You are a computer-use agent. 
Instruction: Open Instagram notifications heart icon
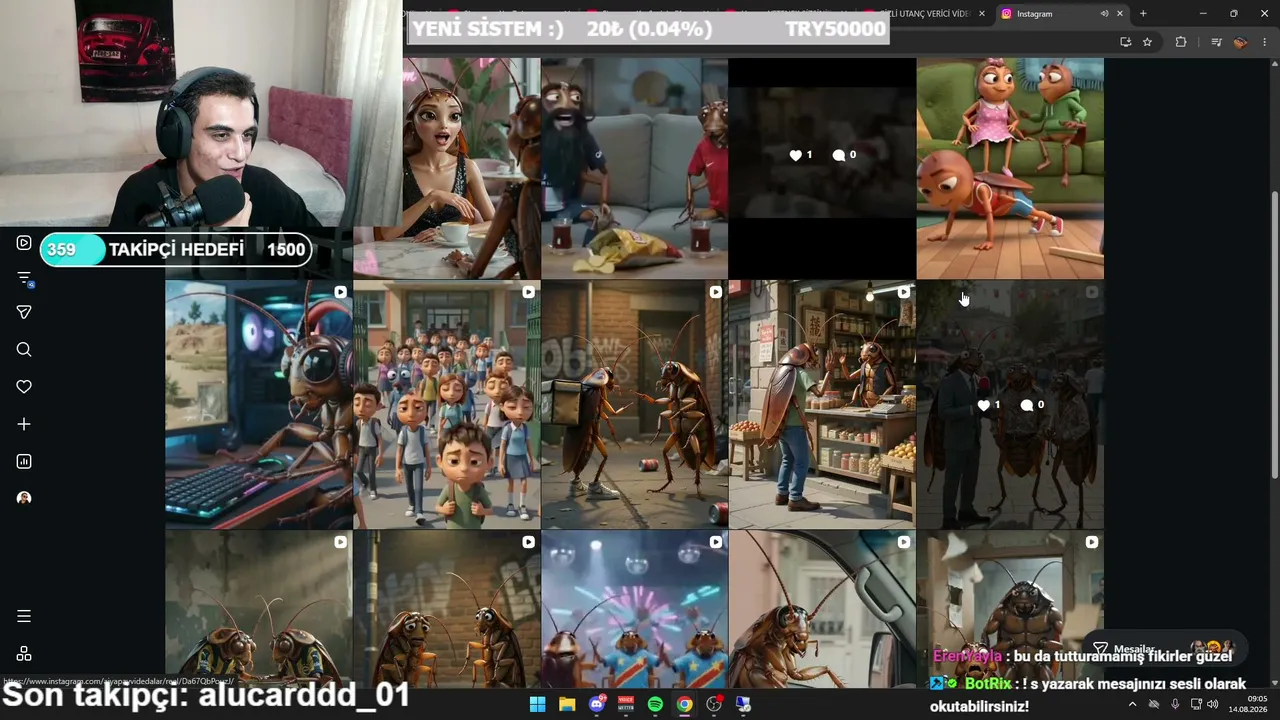(24, 387)
